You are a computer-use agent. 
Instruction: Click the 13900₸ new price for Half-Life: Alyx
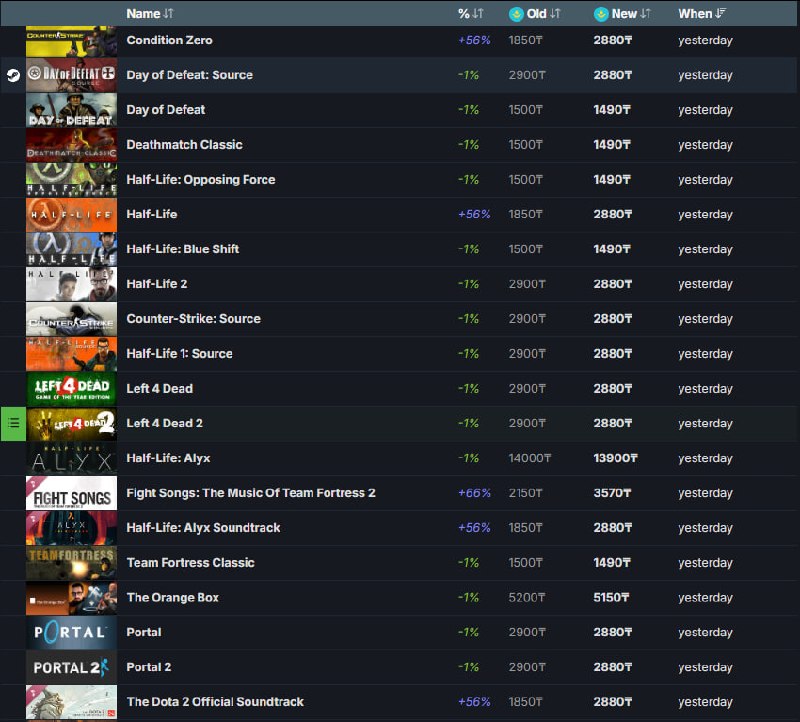point(615,458)
